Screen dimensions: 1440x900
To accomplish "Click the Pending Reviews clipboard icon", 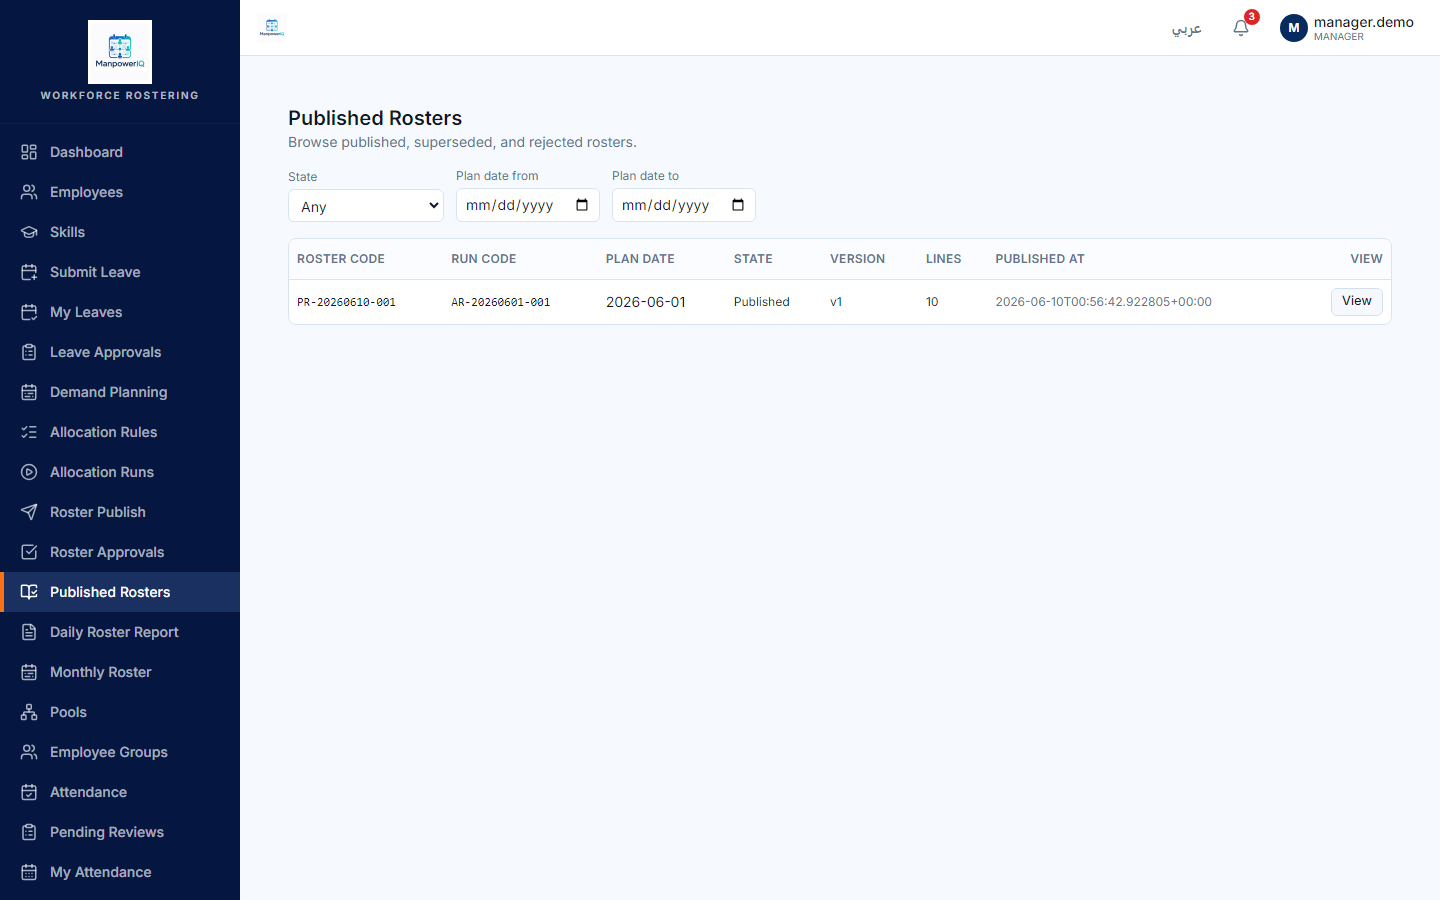I will (29, 832).
